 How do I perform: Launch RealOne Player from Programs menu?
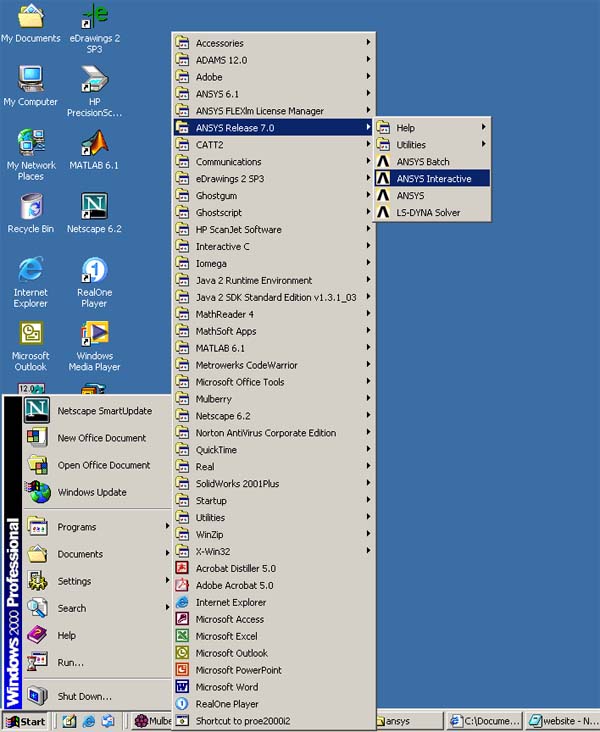[x=274, y=704]
